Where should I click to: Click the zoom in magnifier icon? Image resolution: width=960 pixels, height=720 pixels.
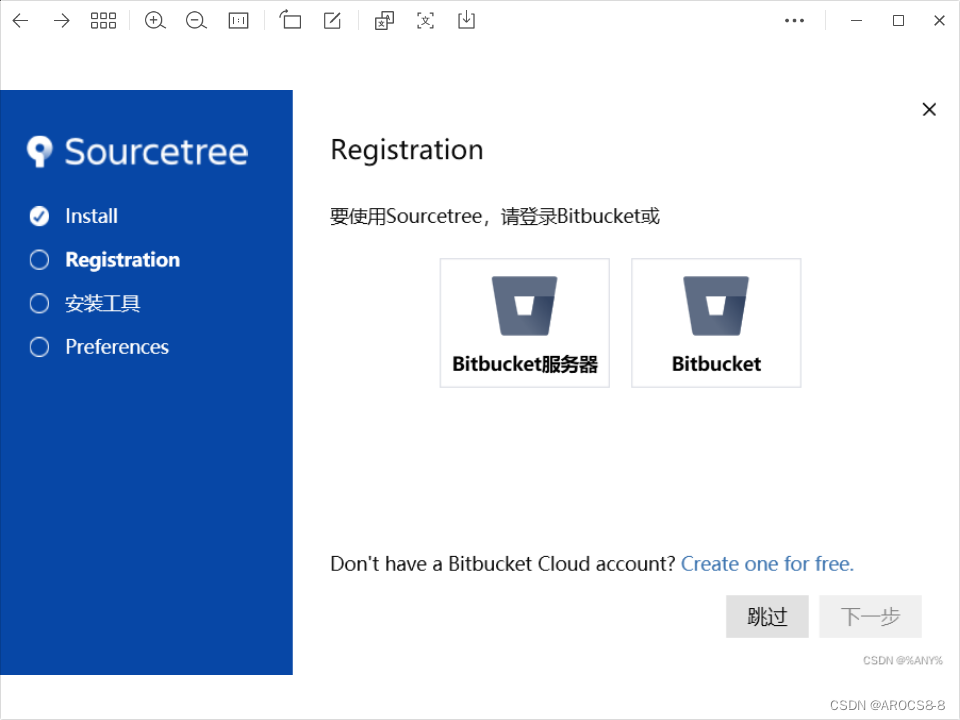155,20
